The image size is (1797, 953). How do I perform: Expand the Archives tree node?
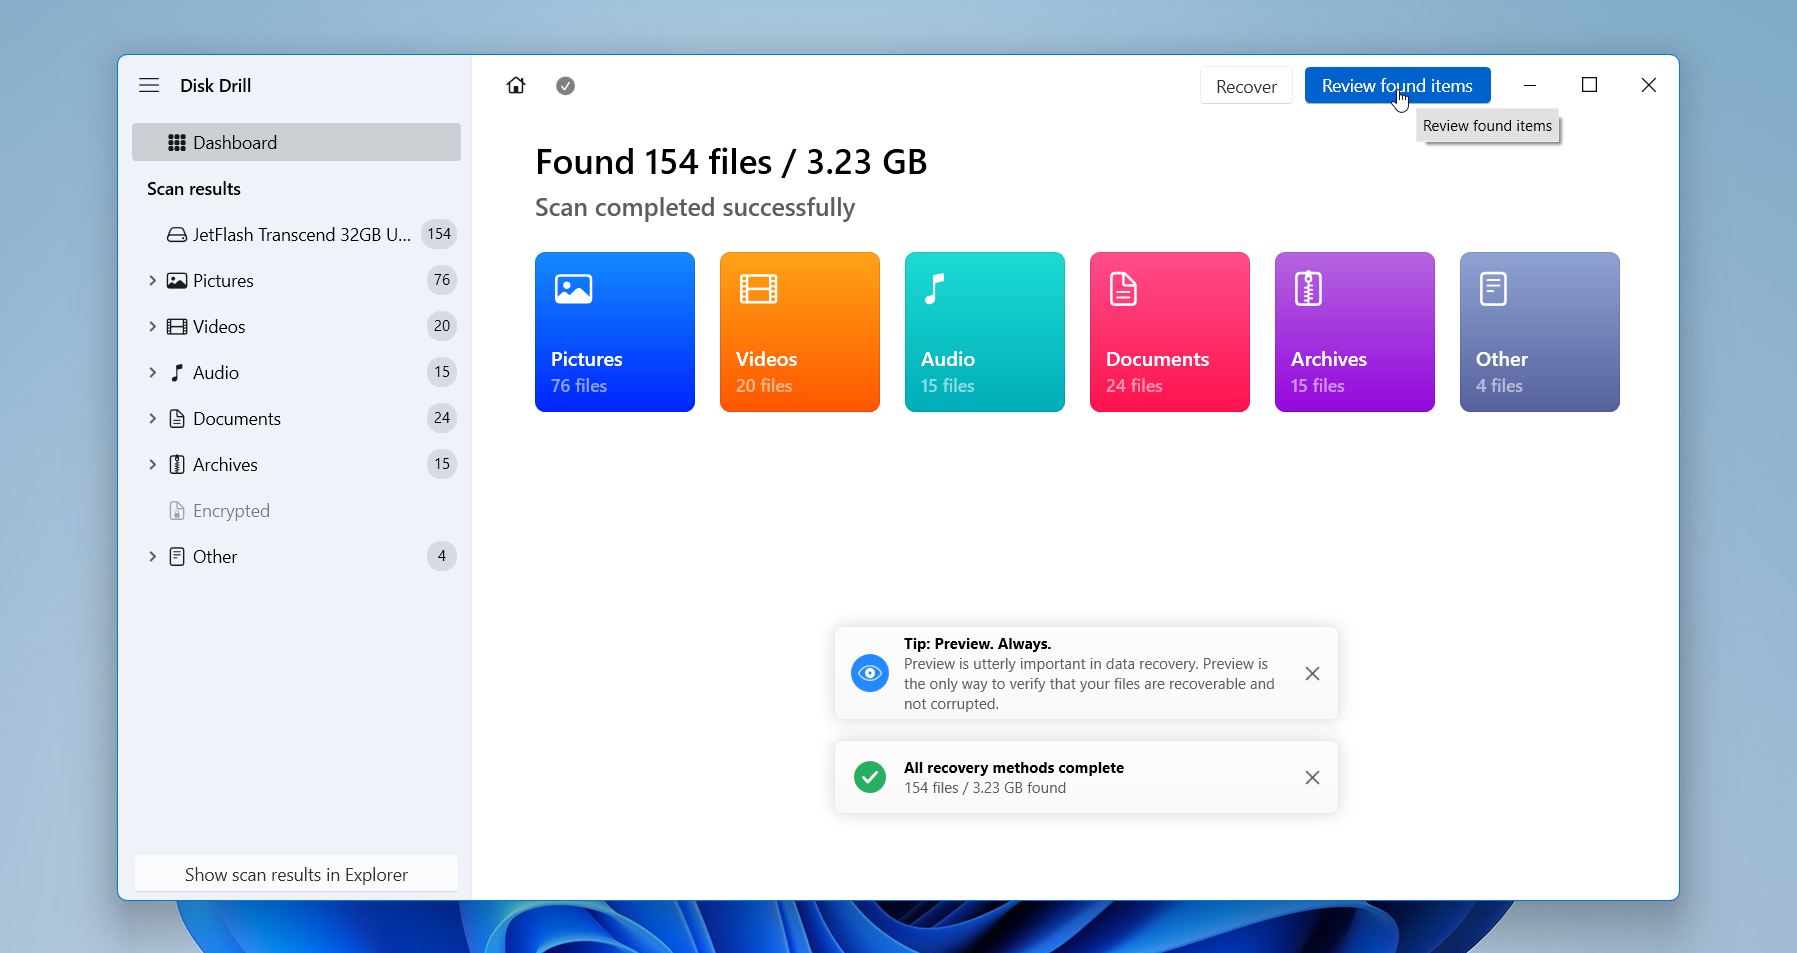click(x=152, y=465)
